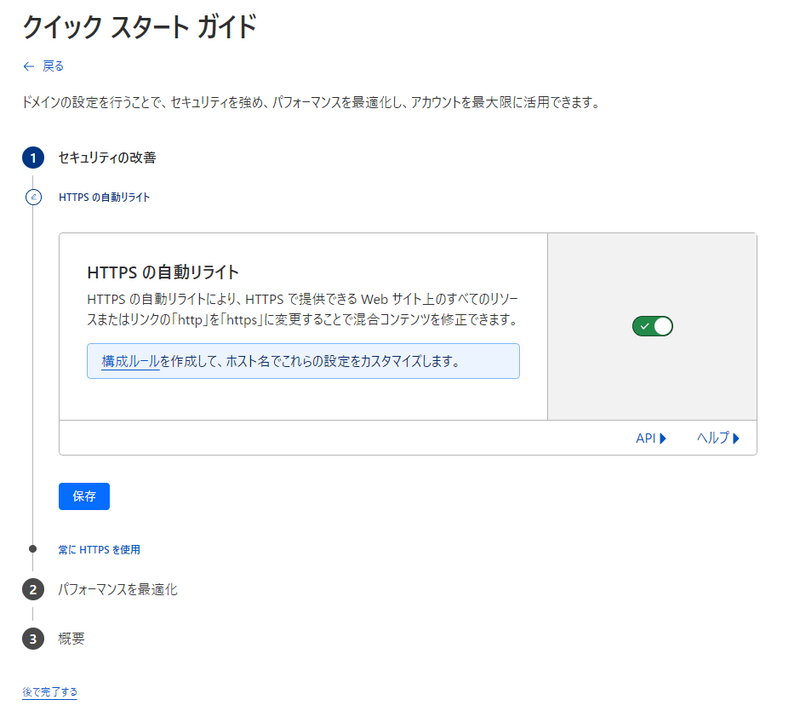The height and width of the screenshot is (711, 800).
Task: Click the back arrow icon next to 戻る
Action: [x=27, y=66]
